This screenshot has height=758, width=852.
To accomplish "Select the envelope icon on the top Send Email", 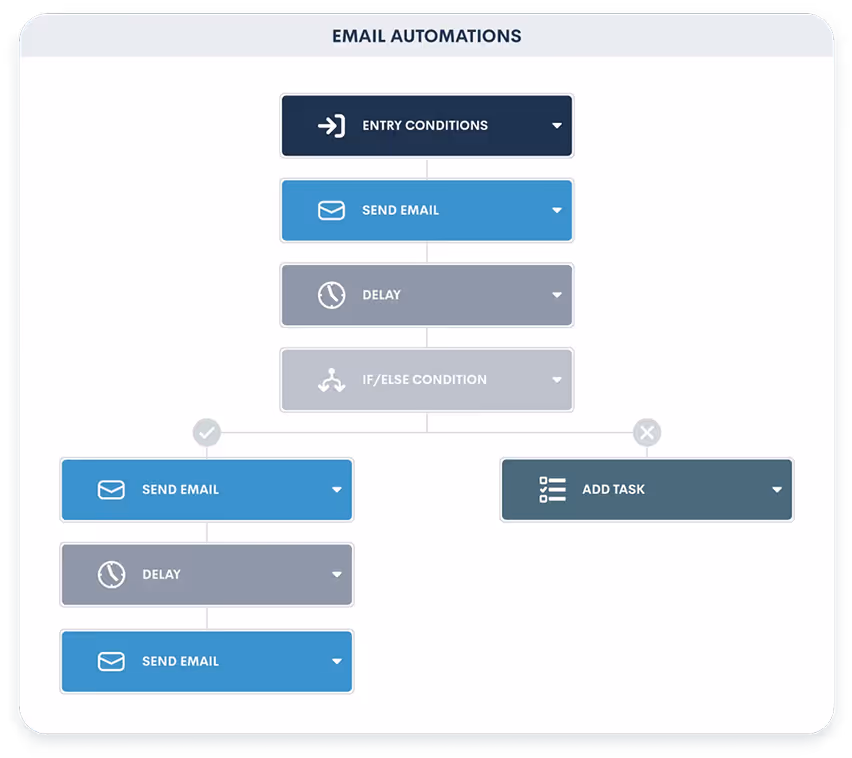I will coord(331,210).
